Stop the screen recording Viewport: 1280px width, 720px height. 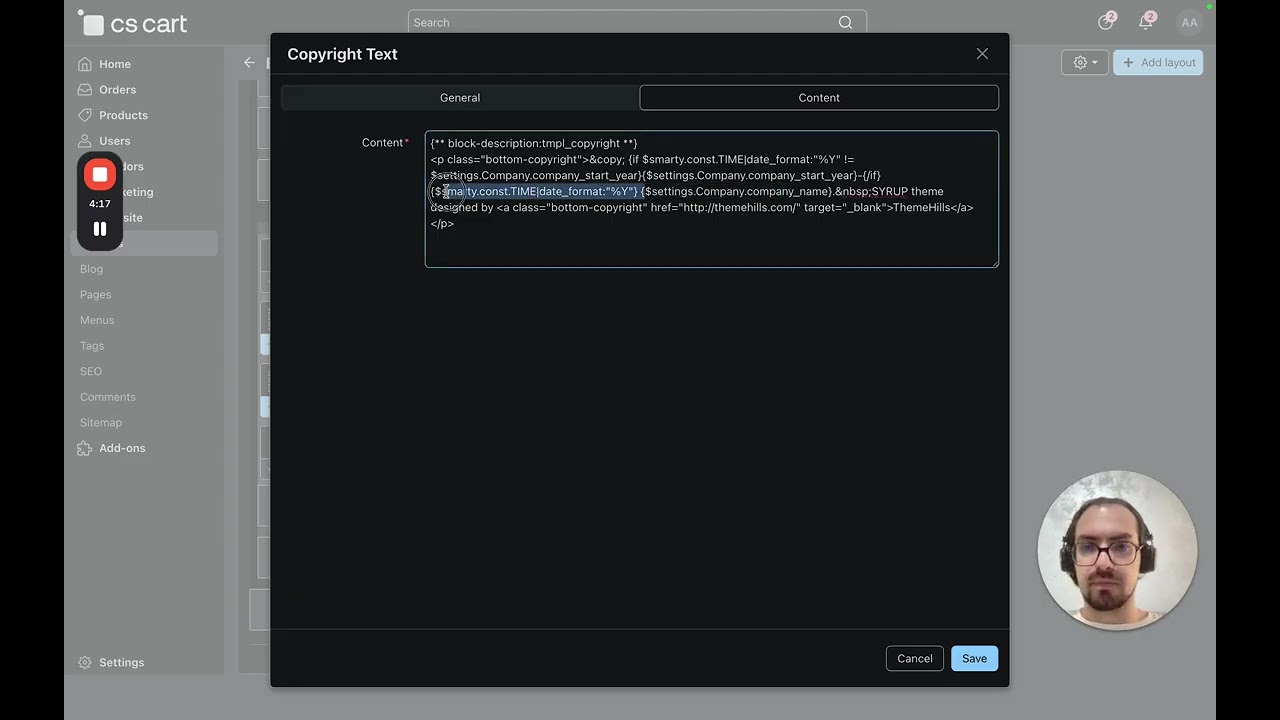point(100,175)
